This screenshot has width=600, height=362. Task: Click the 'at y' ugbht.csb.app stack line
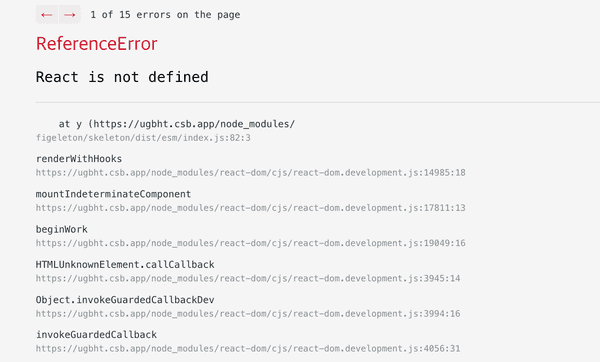click(x=177, y=124)
